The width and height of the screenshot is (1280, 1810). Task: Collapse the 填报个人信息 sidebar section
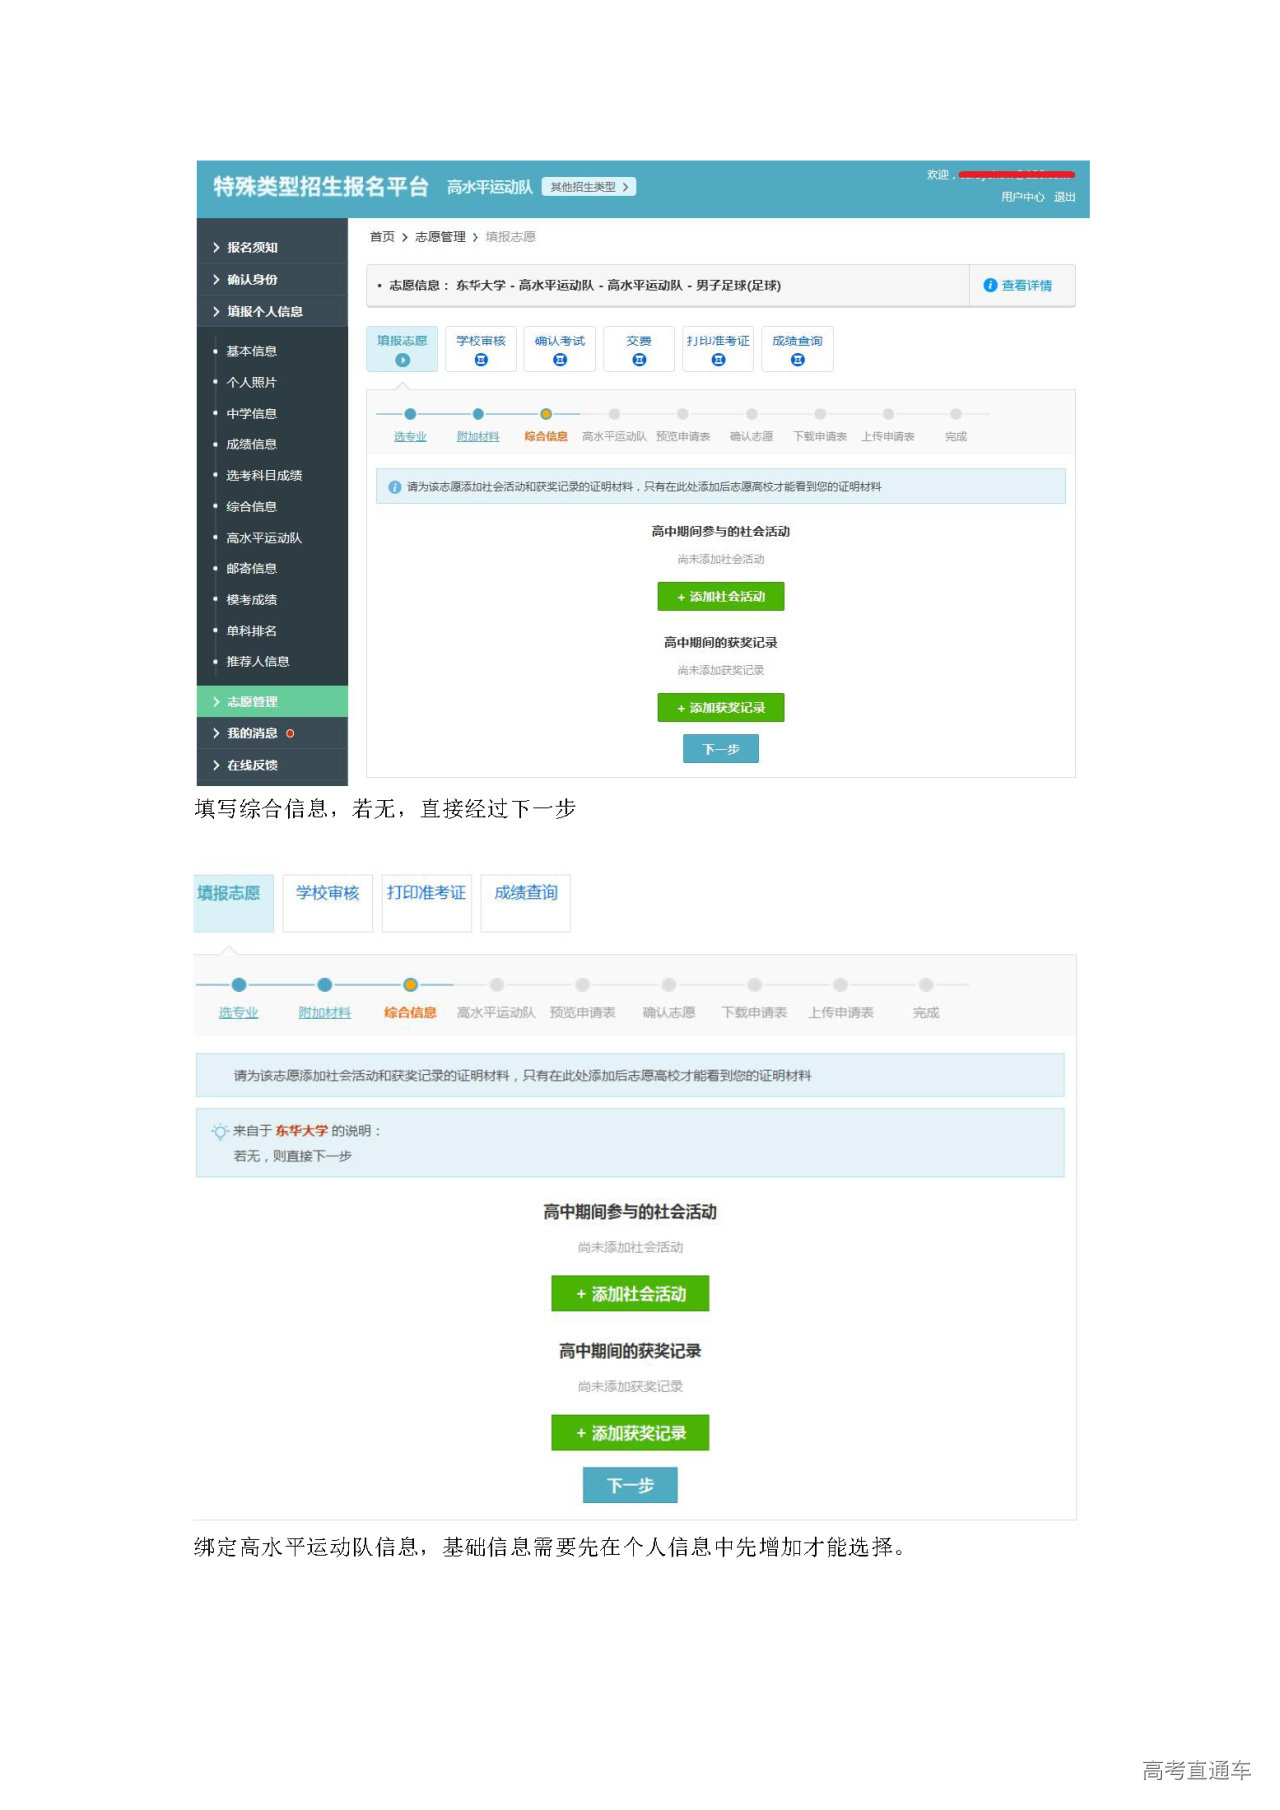coord(263,311)
